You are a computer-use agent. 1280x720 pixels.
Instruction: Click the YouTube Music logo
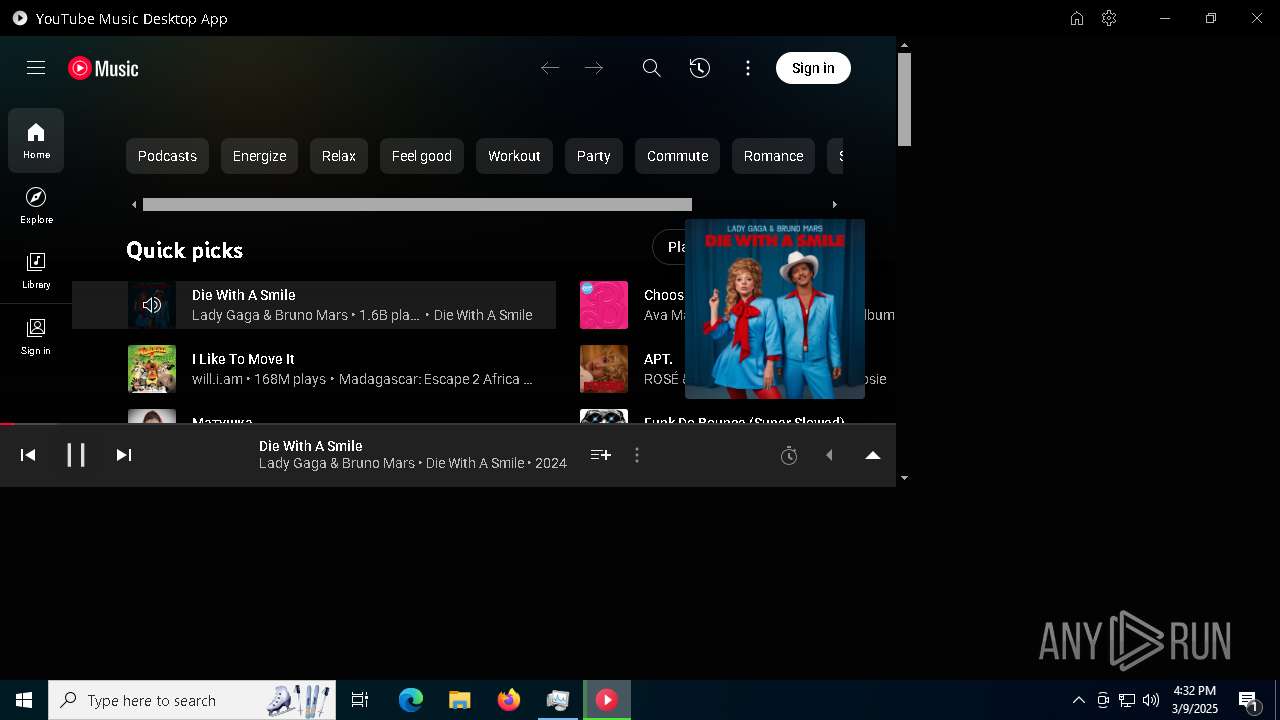pyautogui.click(x=103, y=68)
